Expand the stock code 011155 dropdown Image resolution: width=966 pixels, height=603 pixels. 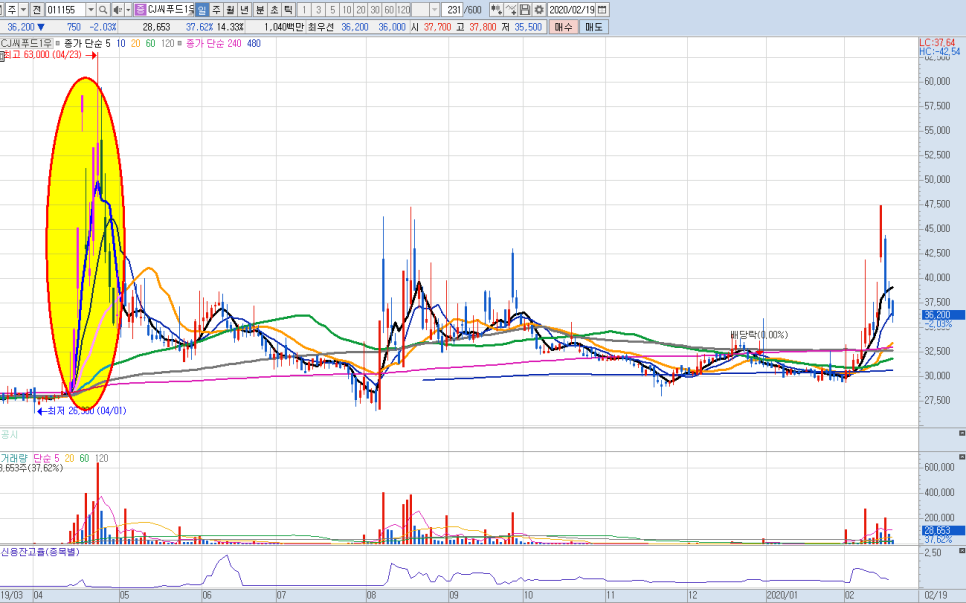[89, 9]
